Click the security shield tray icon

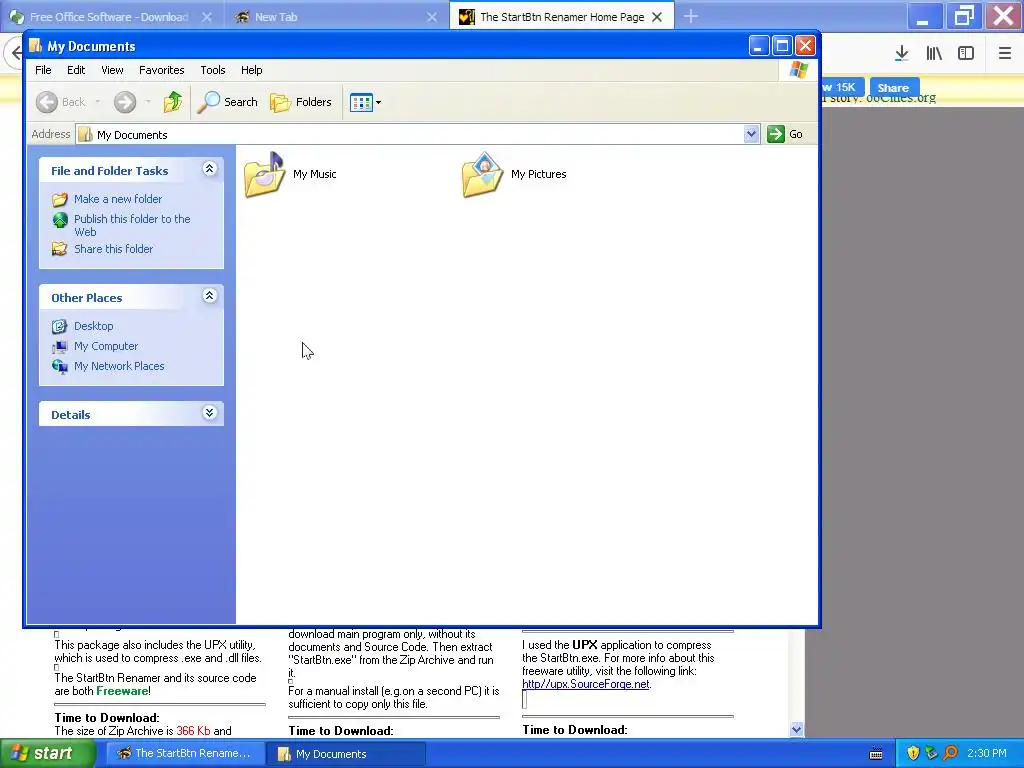pyautogui.click(x=913, y=754)
